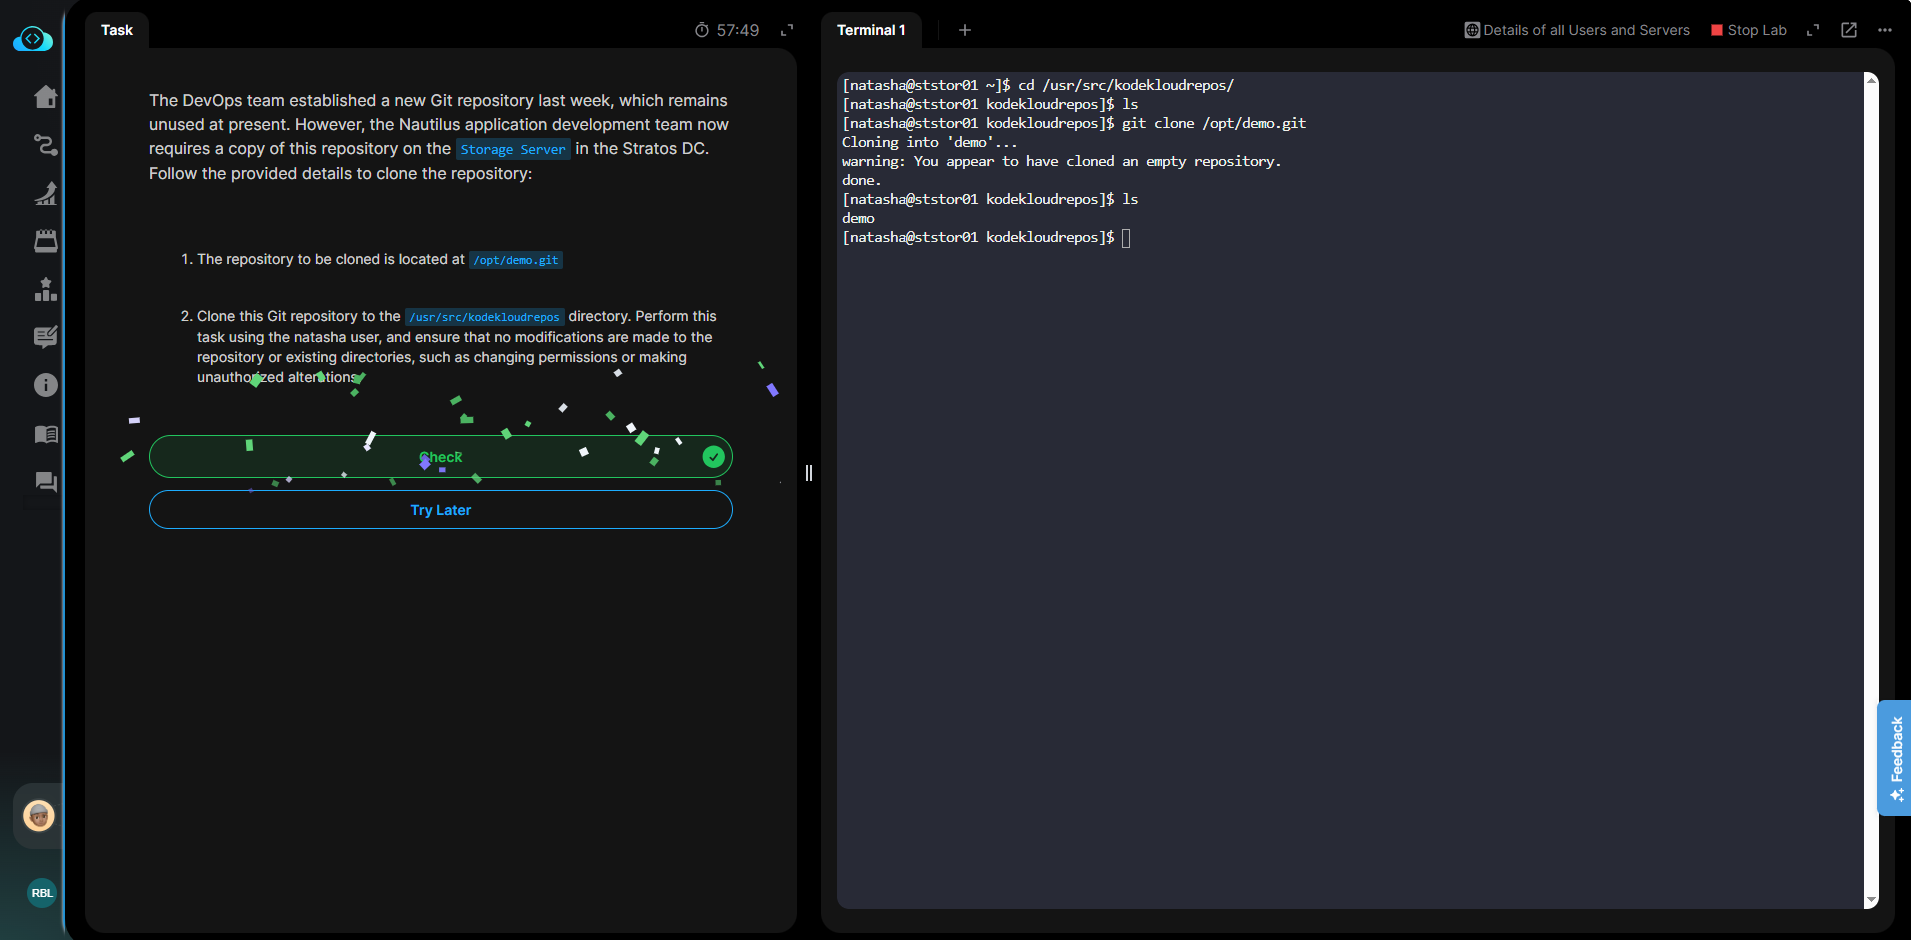The width and height of the screenshot is (1911, 940).
Task: Switch to the Terminal 1 tab
Action: (x=870, y=30)
